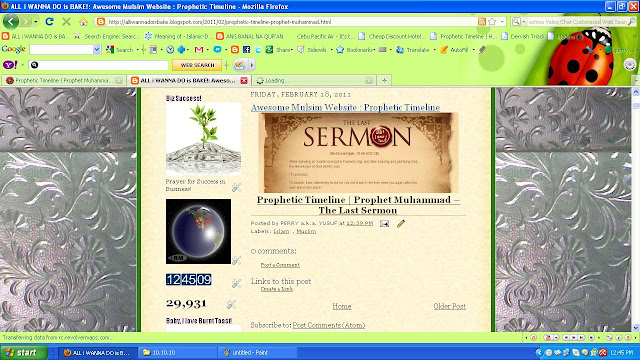Close the ALL i WANNA DO is BAKE! tab
The image size is (640, 360).
244,80
